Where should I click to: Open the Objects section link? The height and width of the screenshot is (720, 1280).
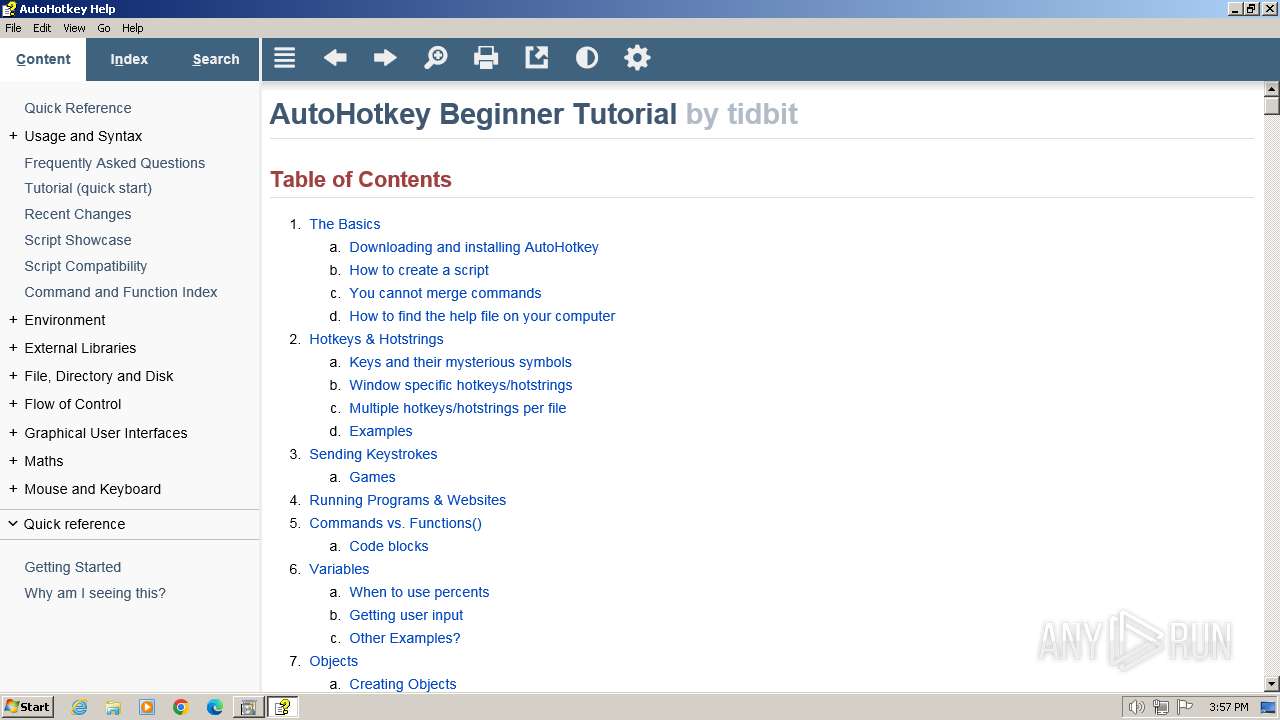(334, 661)
